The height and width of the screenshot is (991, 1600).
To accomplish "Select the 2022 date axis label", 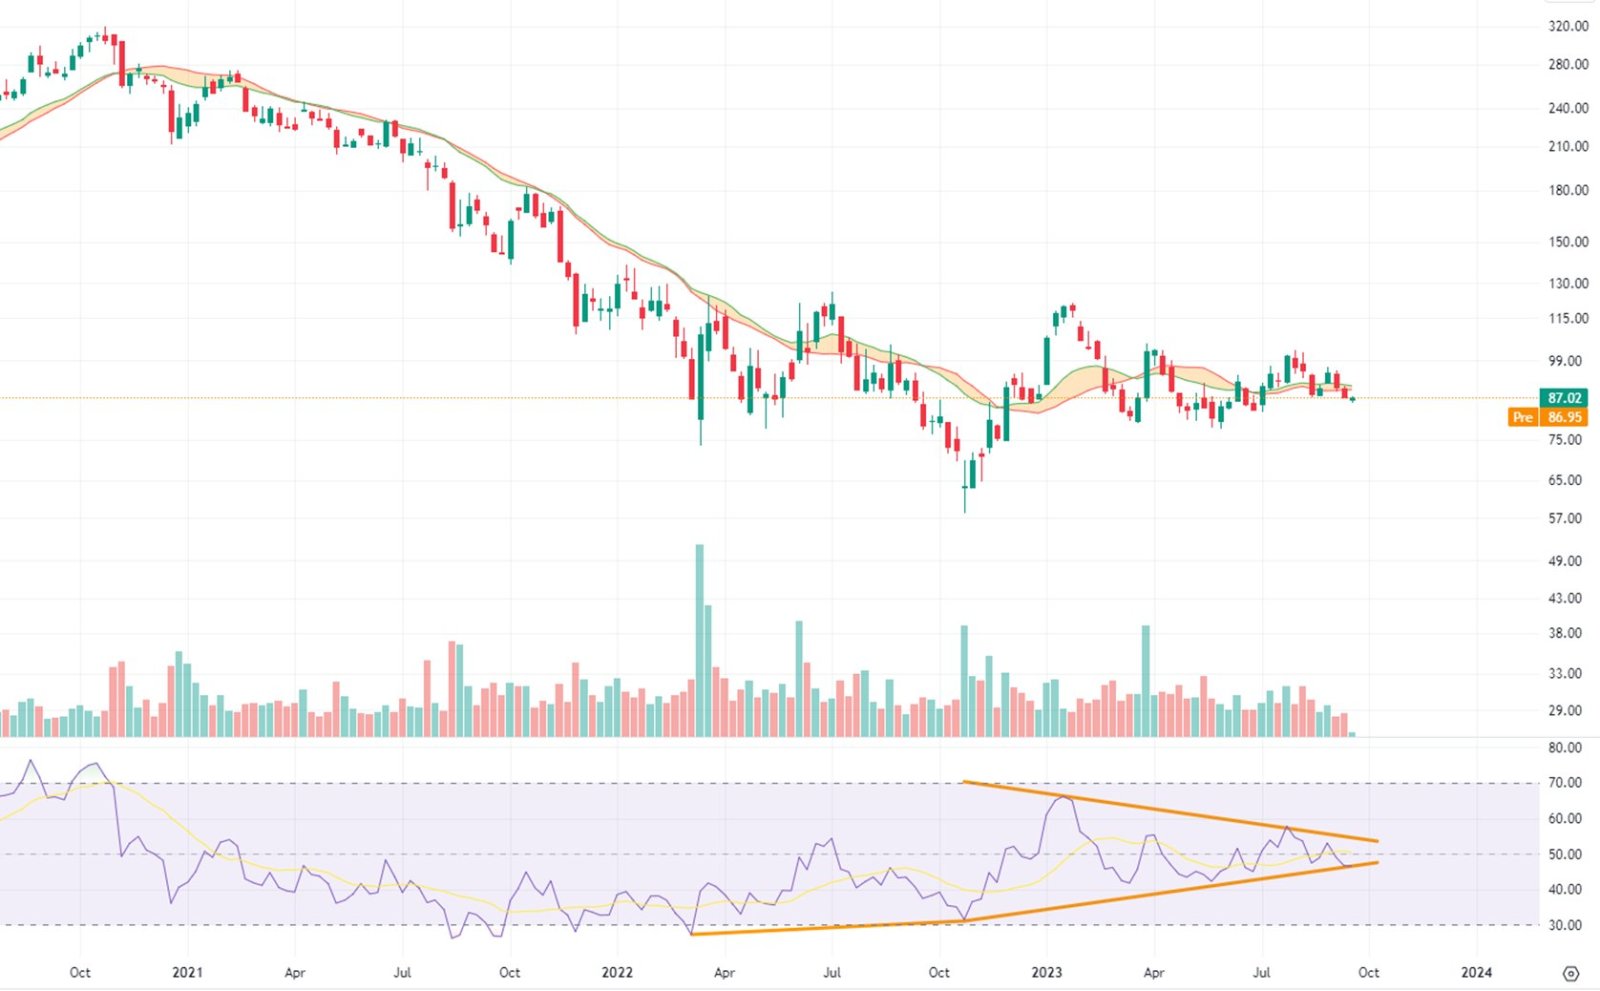I will tap(617, 972).
